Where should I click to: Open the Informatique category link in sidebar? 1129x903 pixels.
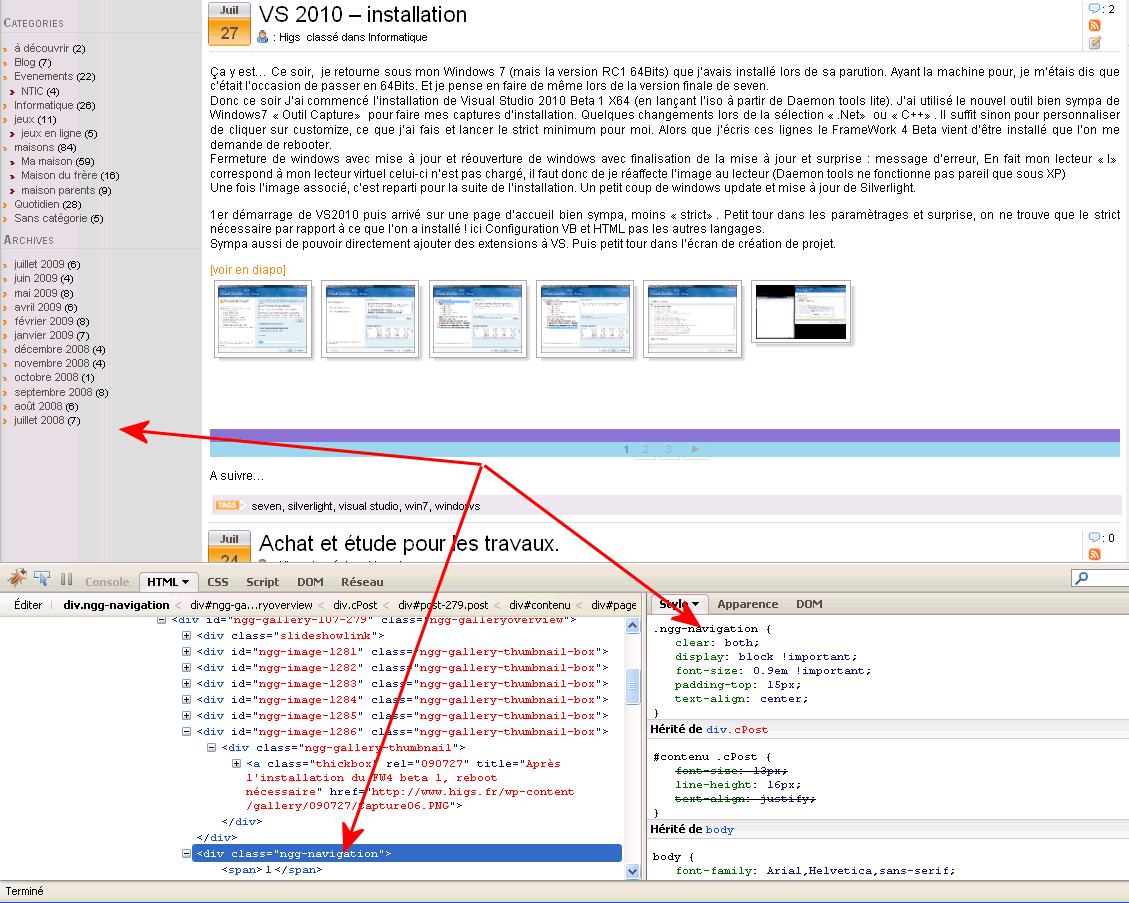pos(43,105)
